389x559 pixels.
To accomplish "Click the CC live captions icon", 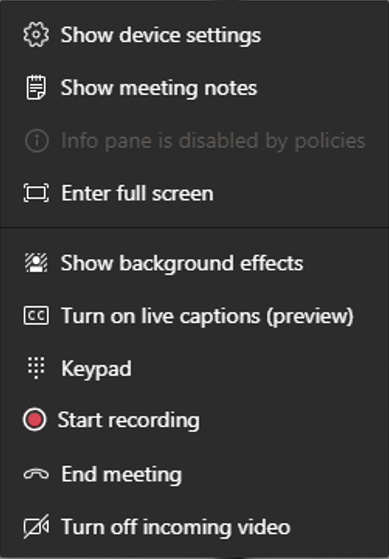I will coord(36,316).
